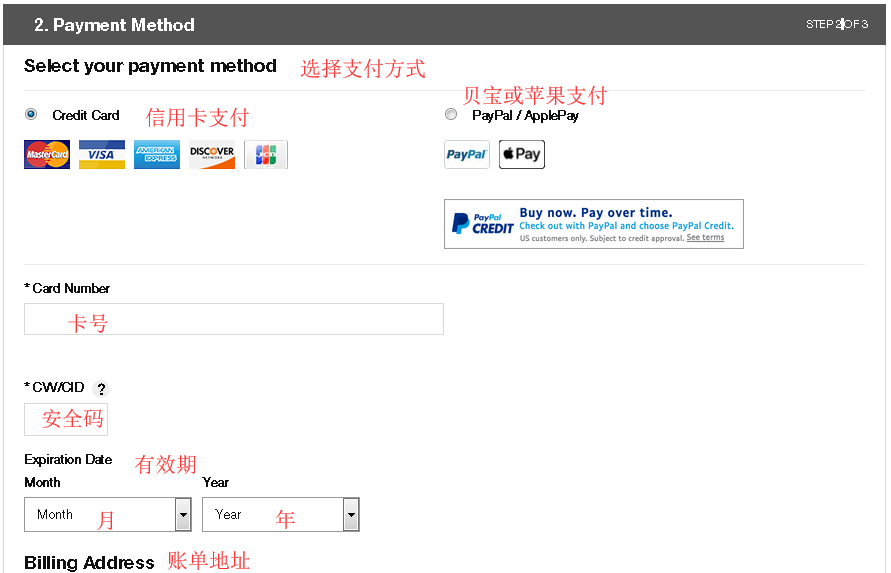The width and height of the screenshot is (891, 573).
Task: Click the "Billing Address" section heading
Action: coord(89,562)
